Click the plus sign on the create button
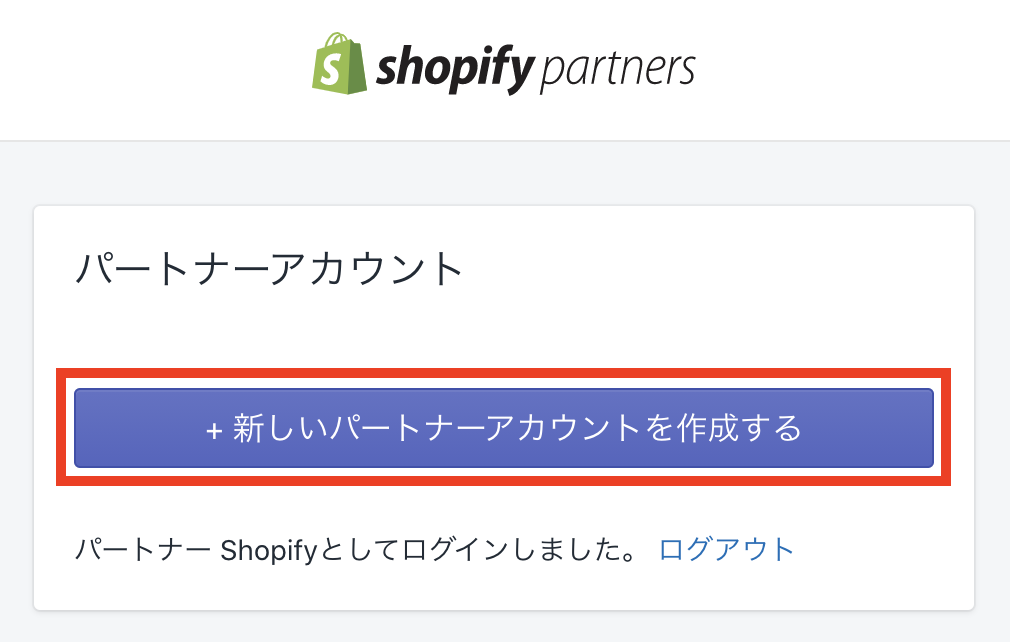The width and height of the screenshot is (1010, 642). pos(214,430)
